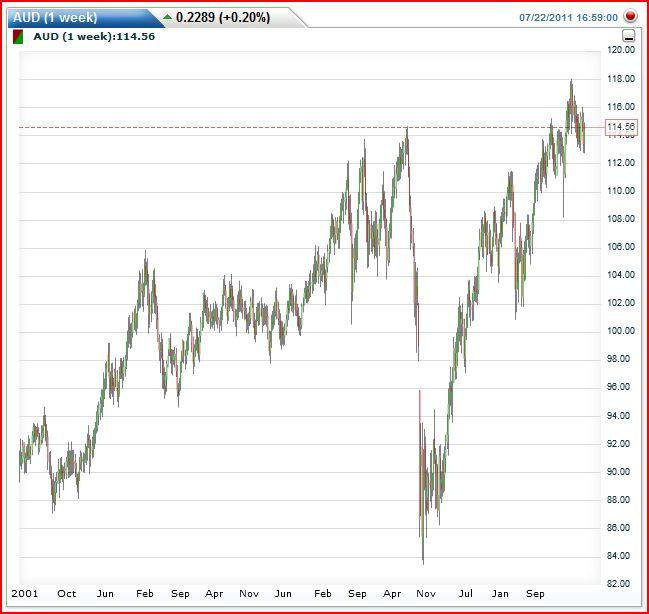Click the 07/22/2011 16:59:00 timestamp
The image size is (649, 614).
568,17
